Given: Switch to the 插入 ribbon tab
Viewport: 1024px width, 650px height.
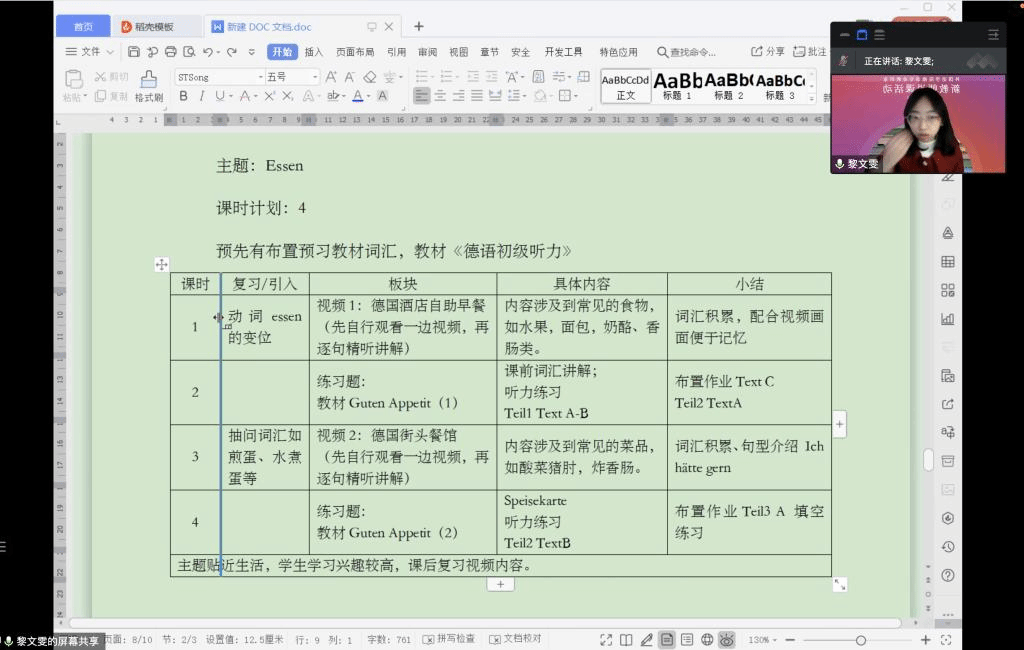Looking at the screenshot, I should pyautogui.click(x=314, y=52).
